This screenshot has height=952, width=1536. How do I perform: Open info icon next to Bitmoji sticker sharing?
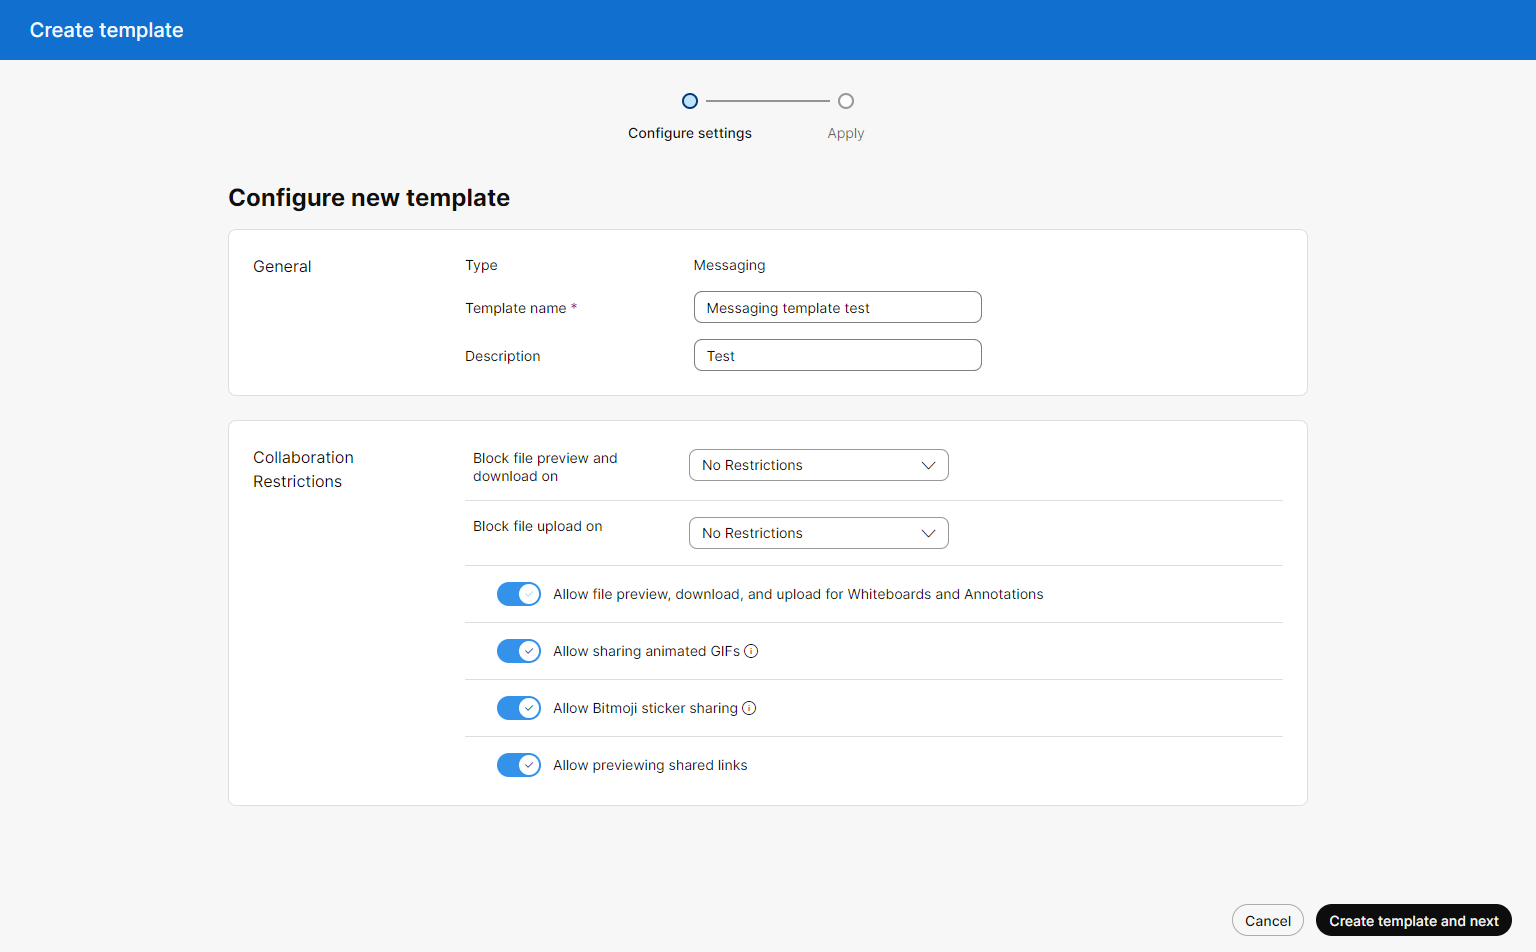click(x=749, y=708)
